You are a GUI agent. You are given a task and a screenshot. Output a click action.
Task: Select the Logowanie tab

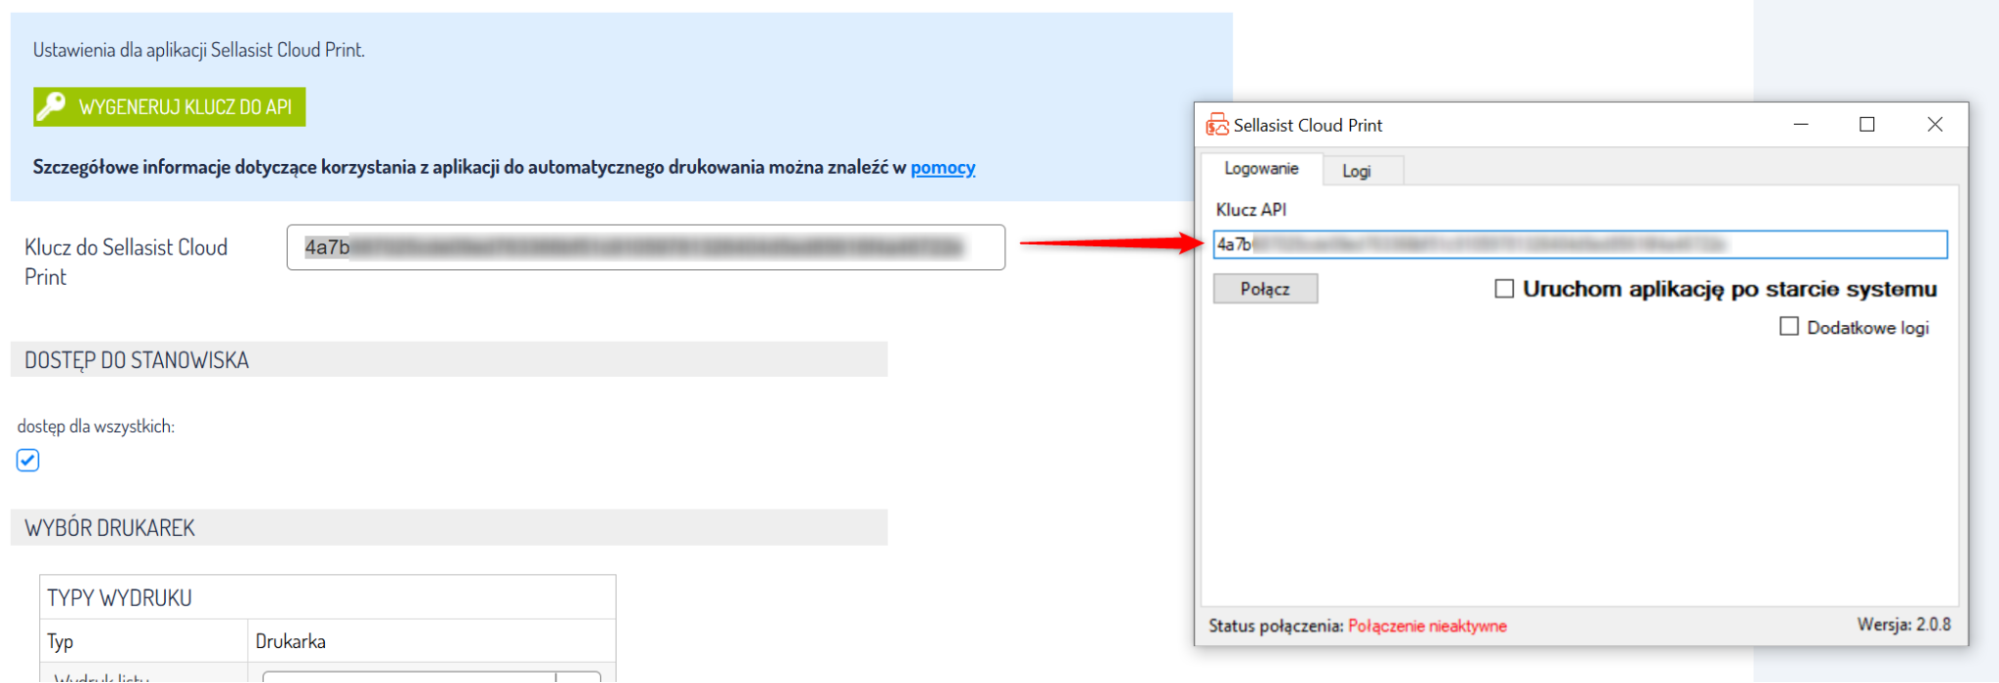[1261, 169]
